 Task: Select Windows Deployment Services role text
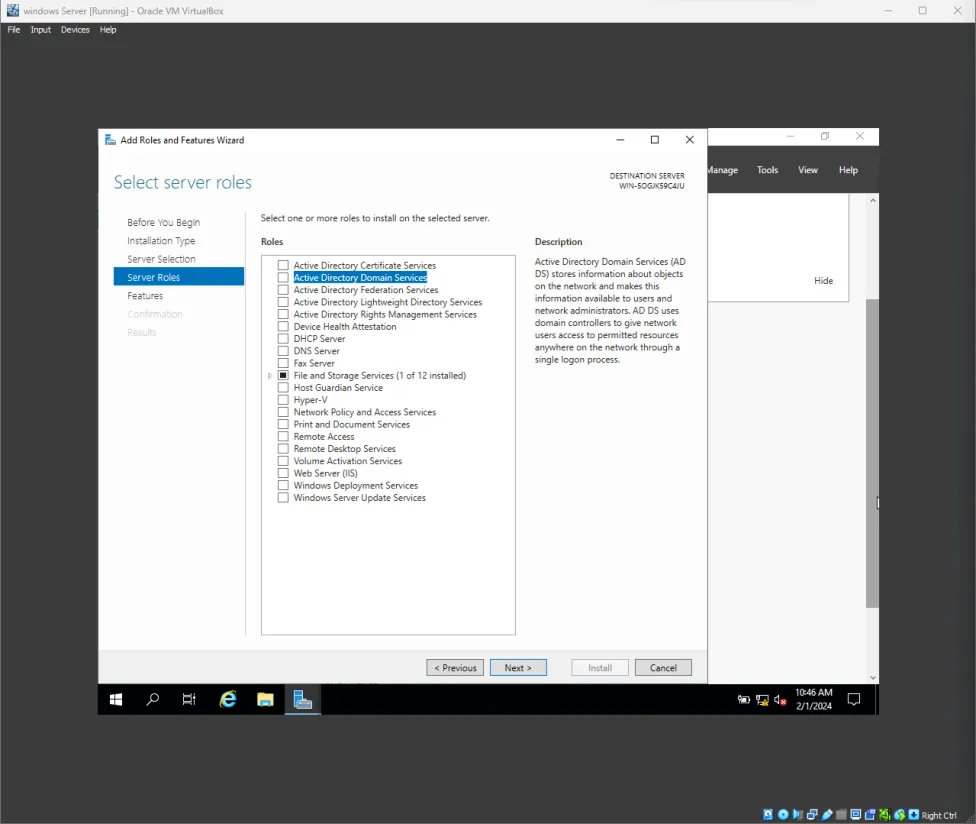tap(355, 485)
